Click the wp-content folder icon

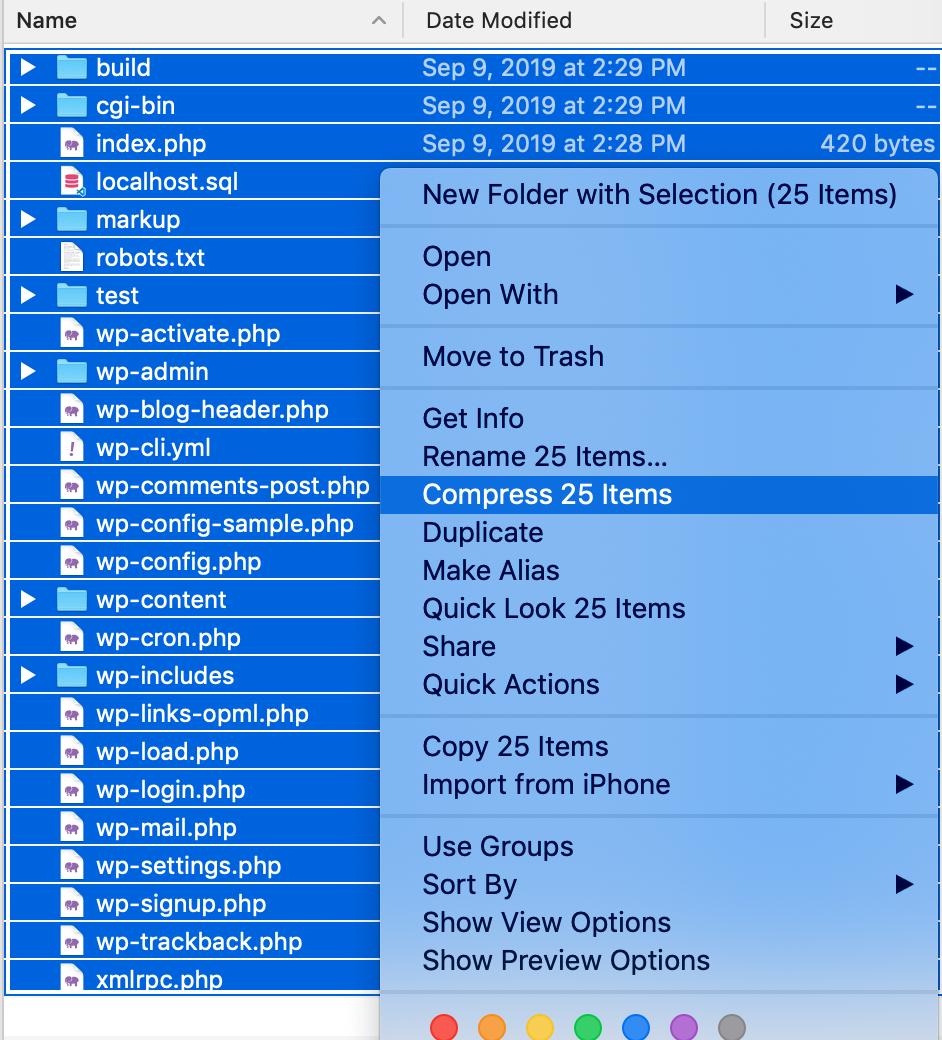72,600
